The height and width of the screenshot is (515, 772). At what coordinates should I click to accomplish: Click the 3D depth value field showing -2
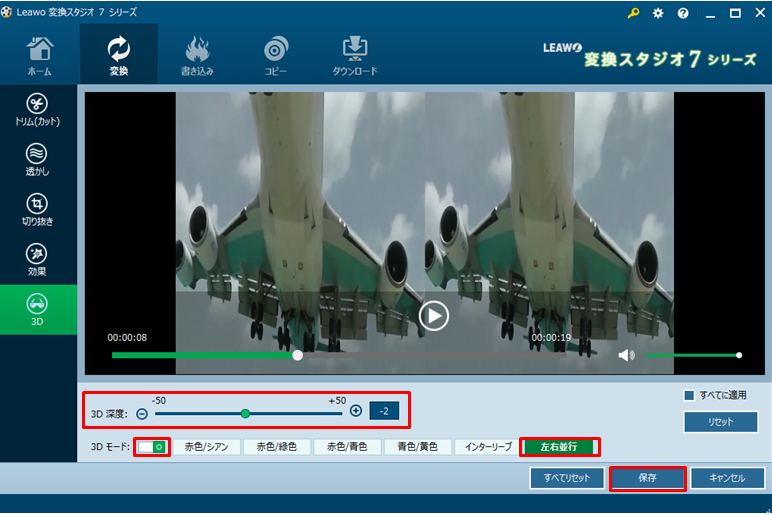[384, 411]
